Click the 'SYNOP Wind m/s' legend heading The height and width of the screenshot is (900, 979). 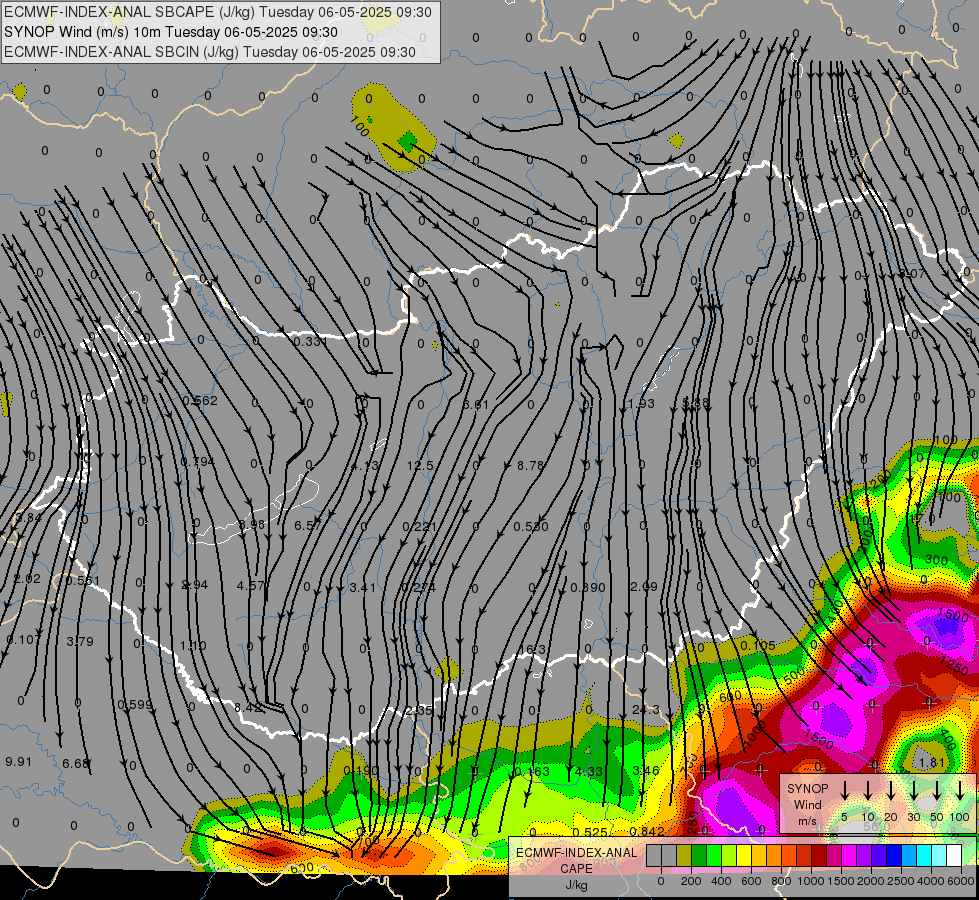coord(808,804)
